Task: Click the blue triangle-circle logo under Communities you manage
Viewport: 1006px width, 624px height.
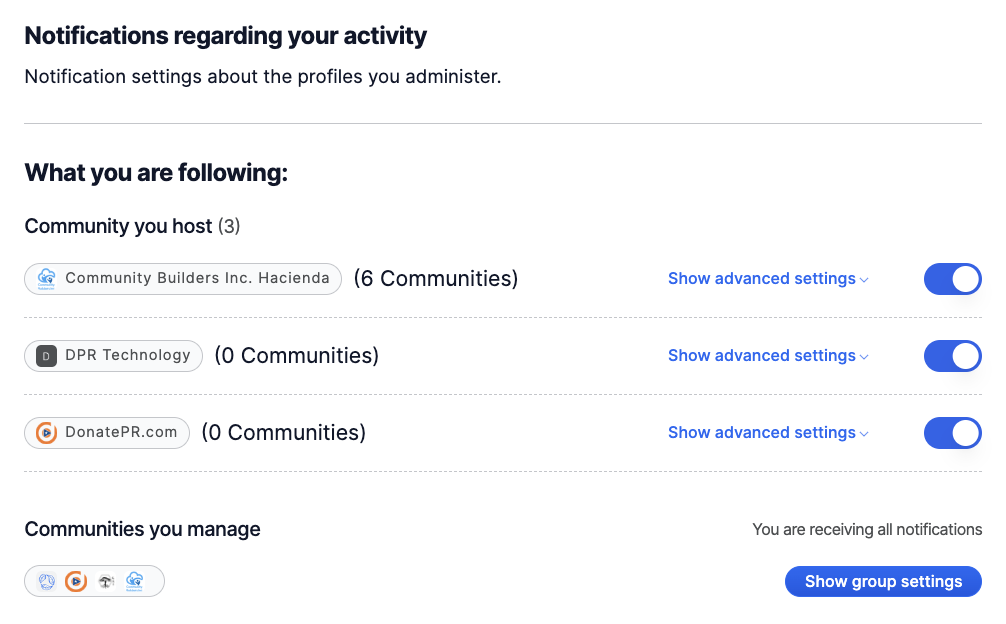Action: [46, 581]
